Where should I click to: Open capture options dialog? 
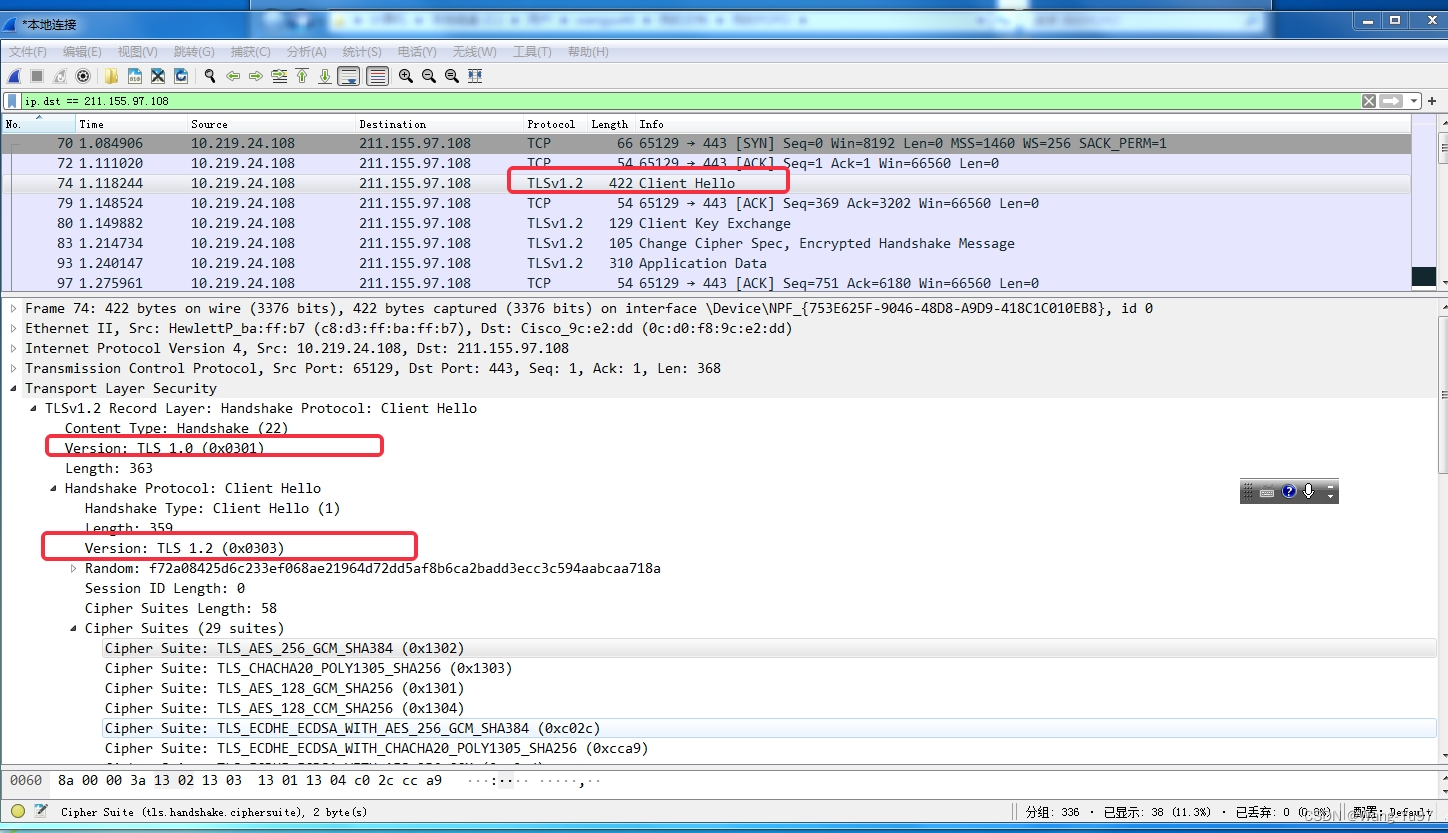(83, 76)
